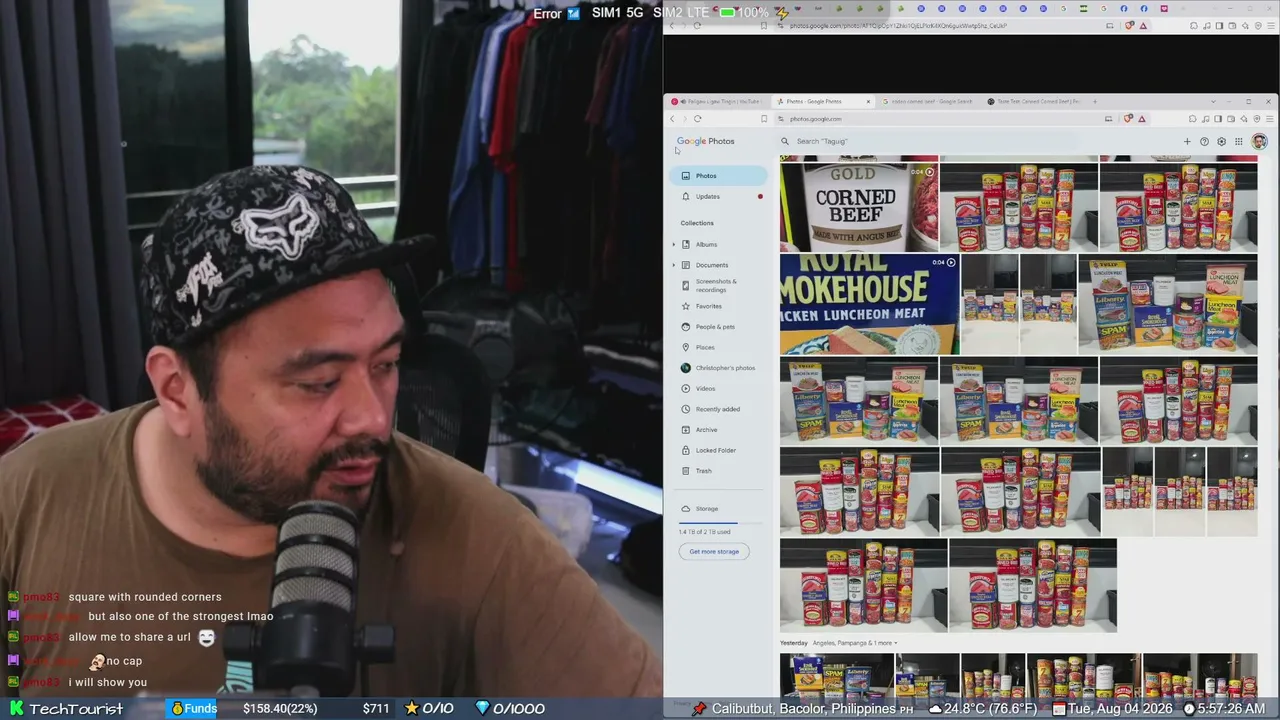This screenshot has height=720, width=1280.
Task: Open Screenshots & recordings collection
Action: (716, 286)
